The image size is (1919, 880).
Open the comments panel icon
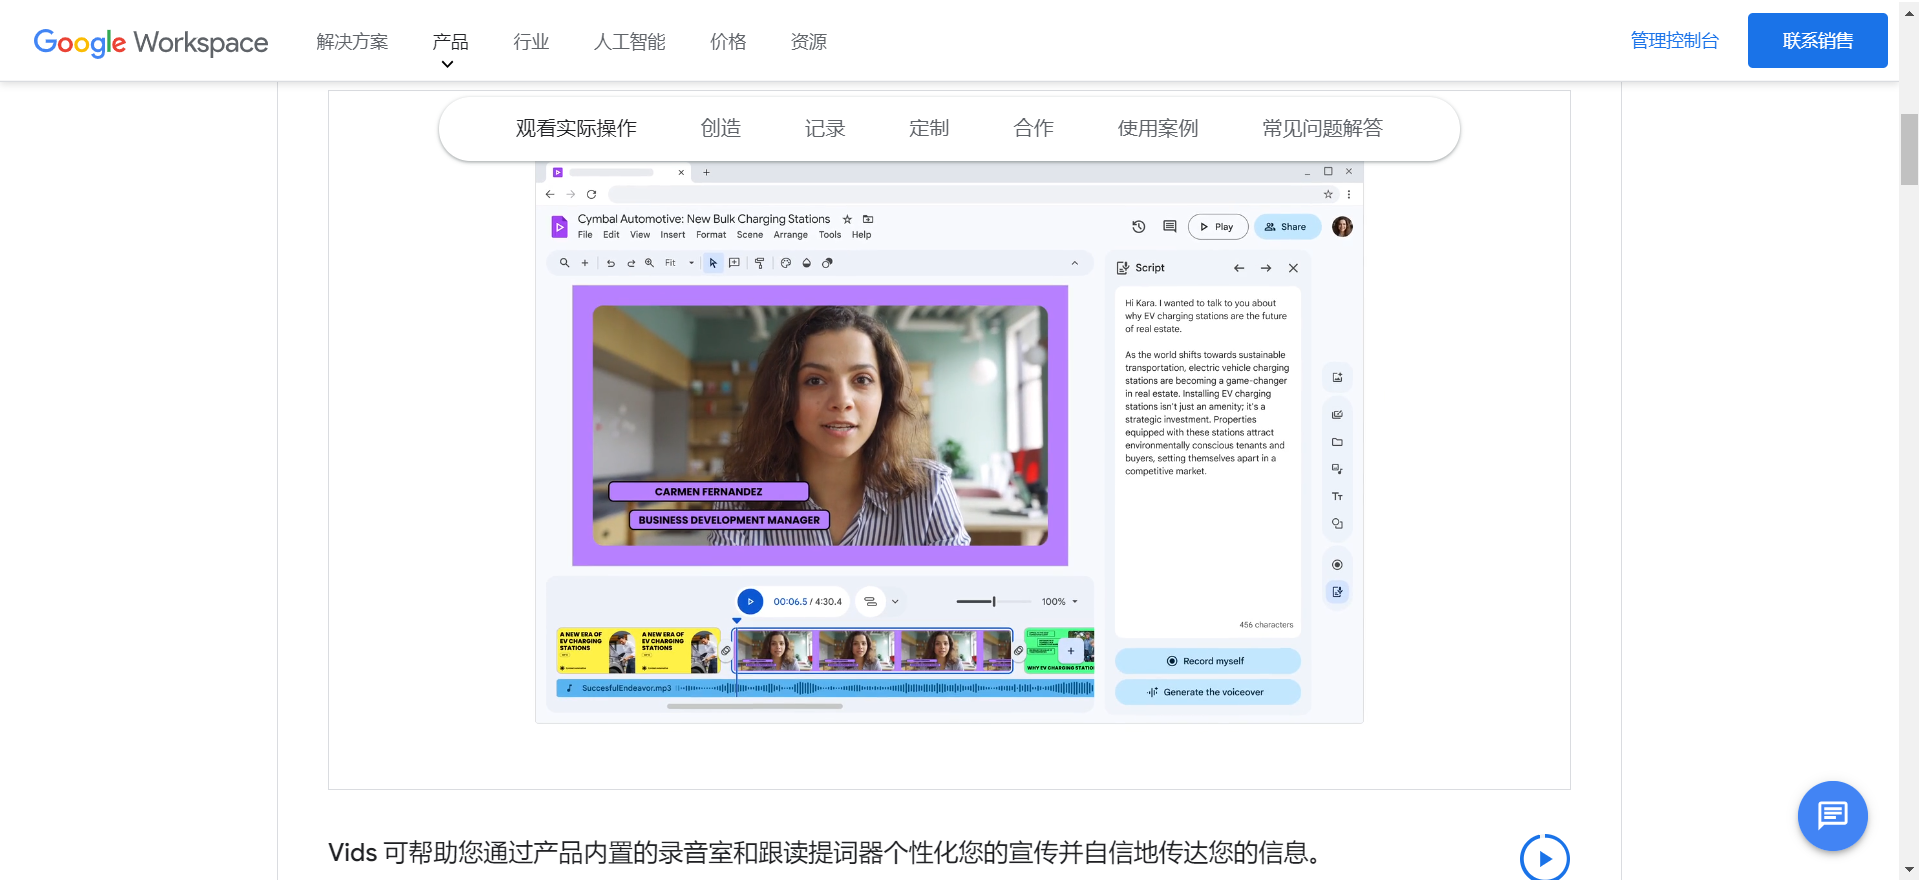[x=1169, y=227]
